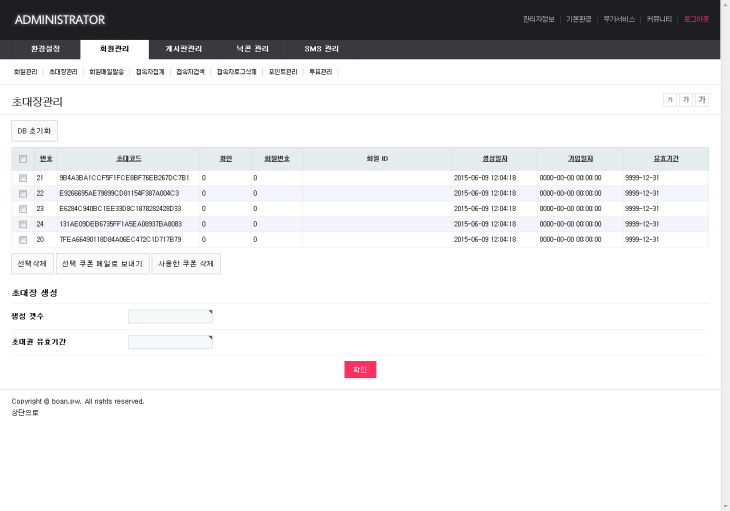Sort table by 유효기간 column
The width and height of the screenshot is (730, 511).
[x=666, y=159]
